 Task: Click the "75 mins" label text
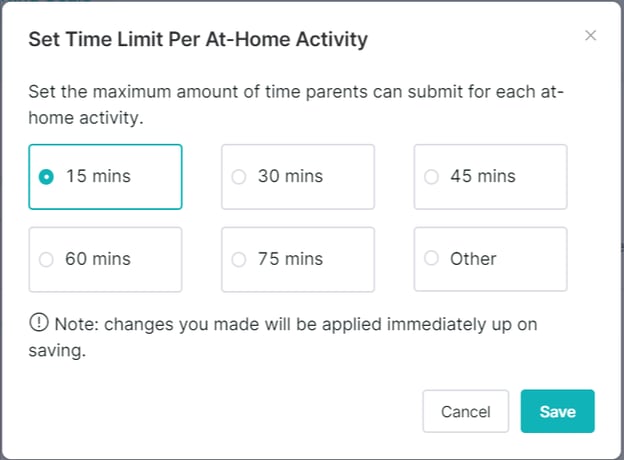[290, 259]
